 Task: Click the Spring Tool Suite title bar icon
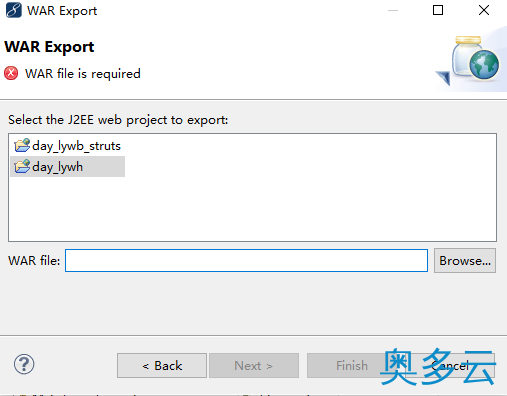(14, 10)
